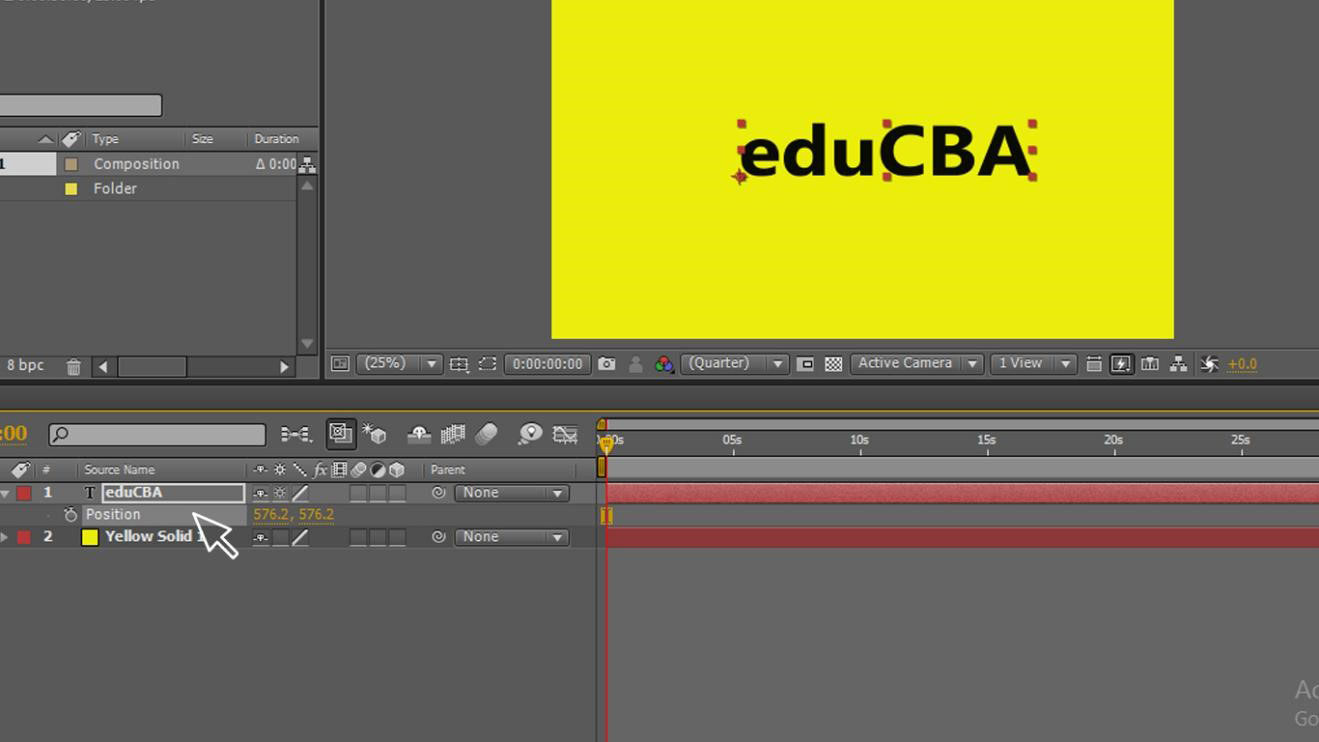Click the Position value 576.2, 576.2
The height and width of the screenshot is (742, 1319).
pyautogui.click(x=294, y=515)
